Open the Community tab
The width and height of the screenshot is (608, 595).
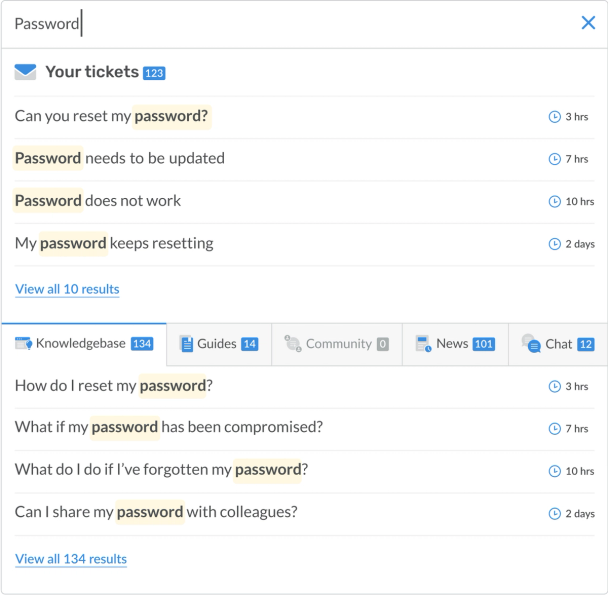tap(338, 344)
